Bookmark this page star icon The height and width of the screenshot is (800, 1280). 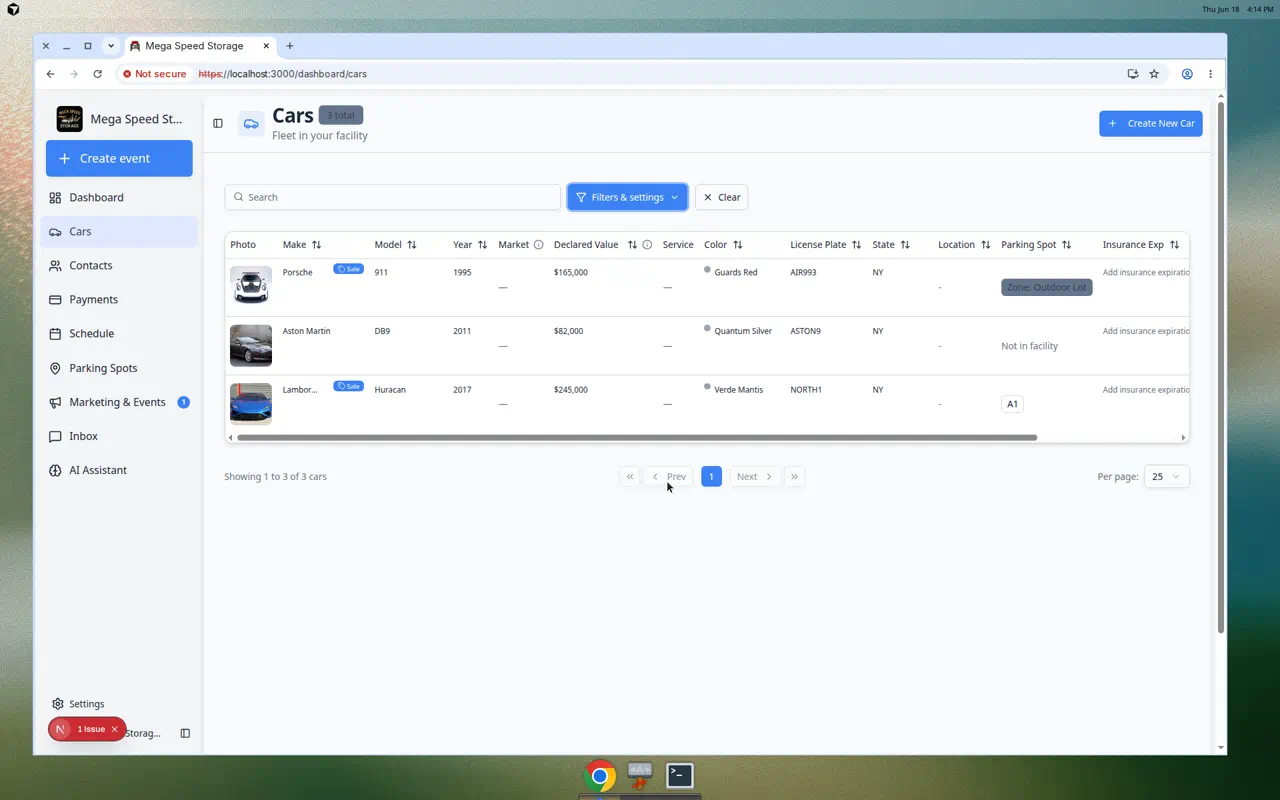[1154, 74]
